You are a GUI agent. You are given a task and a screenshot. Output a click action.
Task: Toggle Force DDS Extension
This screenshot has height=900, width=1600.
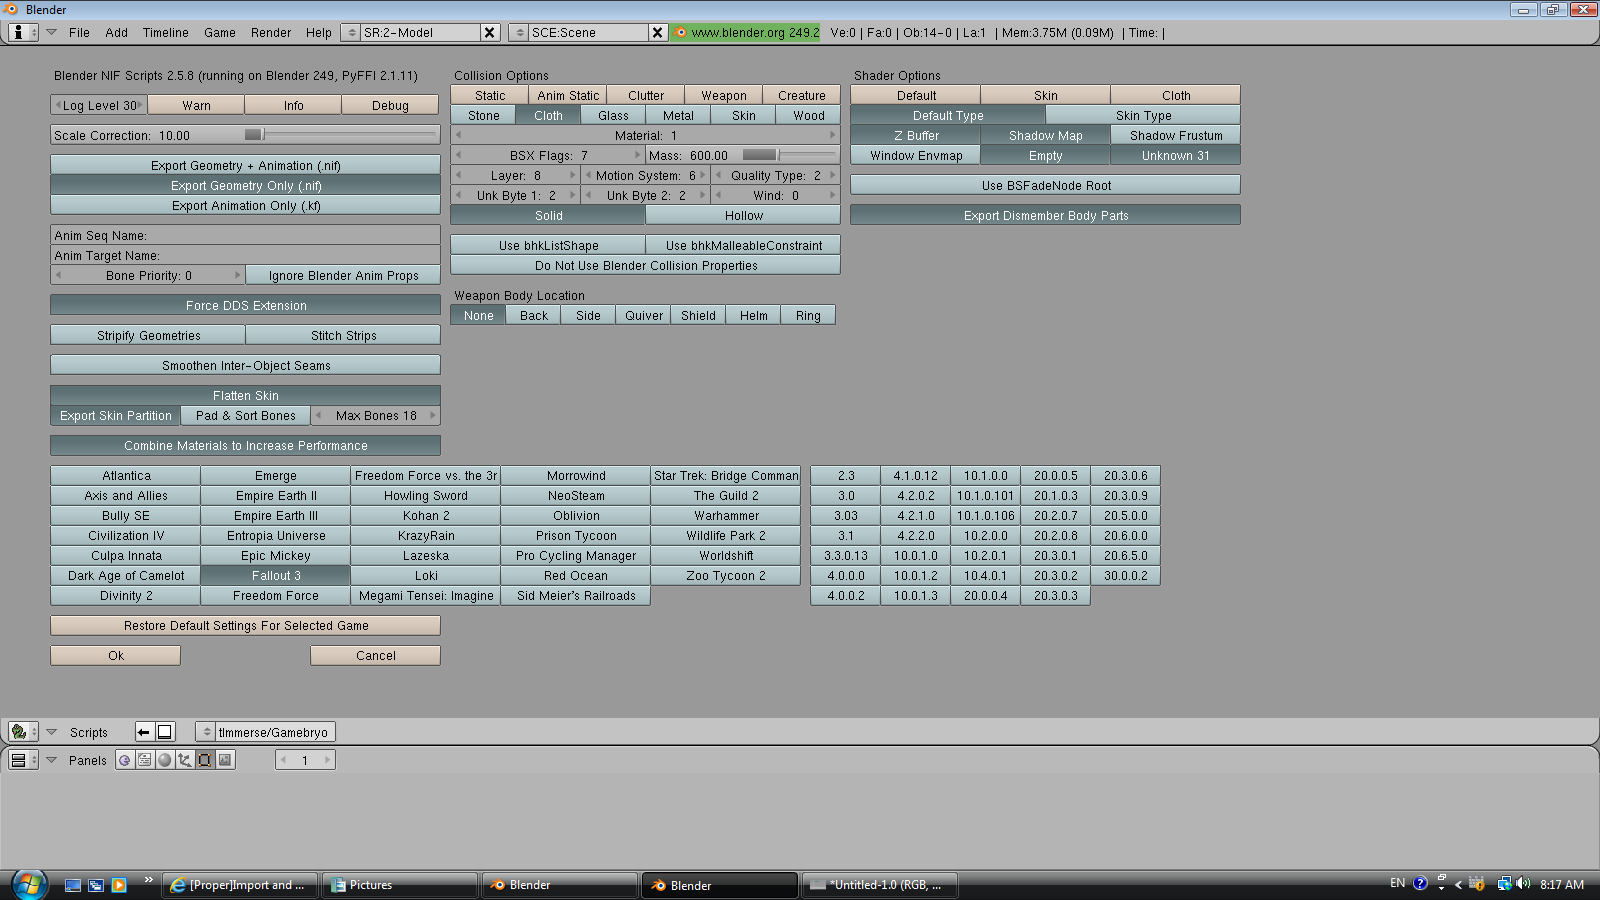coord(244,305)
